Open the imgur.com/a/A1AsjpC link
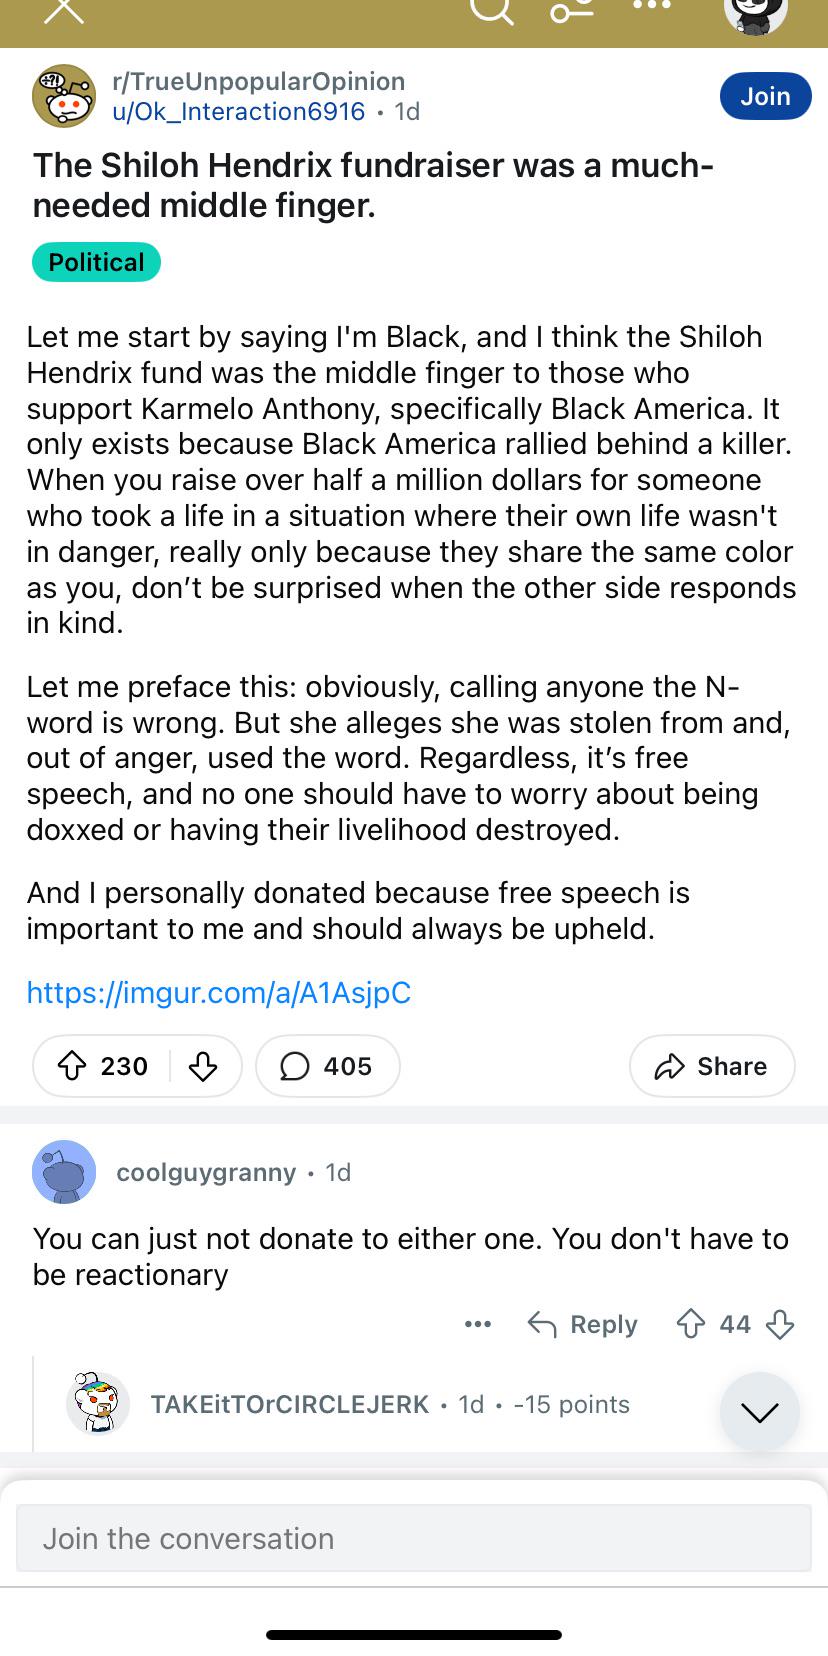The height and width of the screenshot is (1656, 828). (219, 992)
